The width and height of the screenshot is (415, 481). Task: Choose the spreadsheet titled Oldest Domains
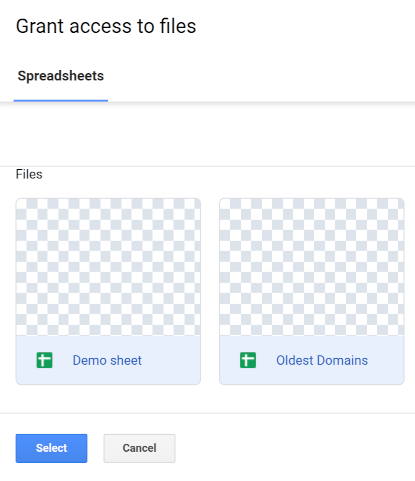point(312,291)
